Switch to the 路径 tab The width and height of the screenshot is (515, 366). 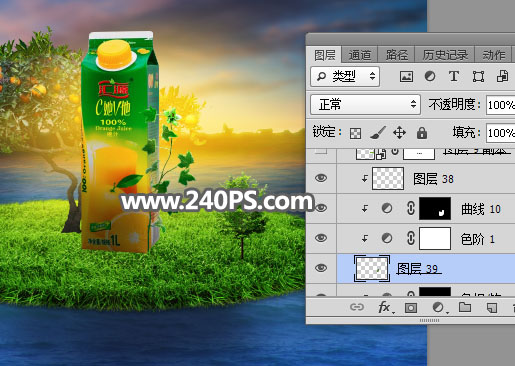(397, 55)
